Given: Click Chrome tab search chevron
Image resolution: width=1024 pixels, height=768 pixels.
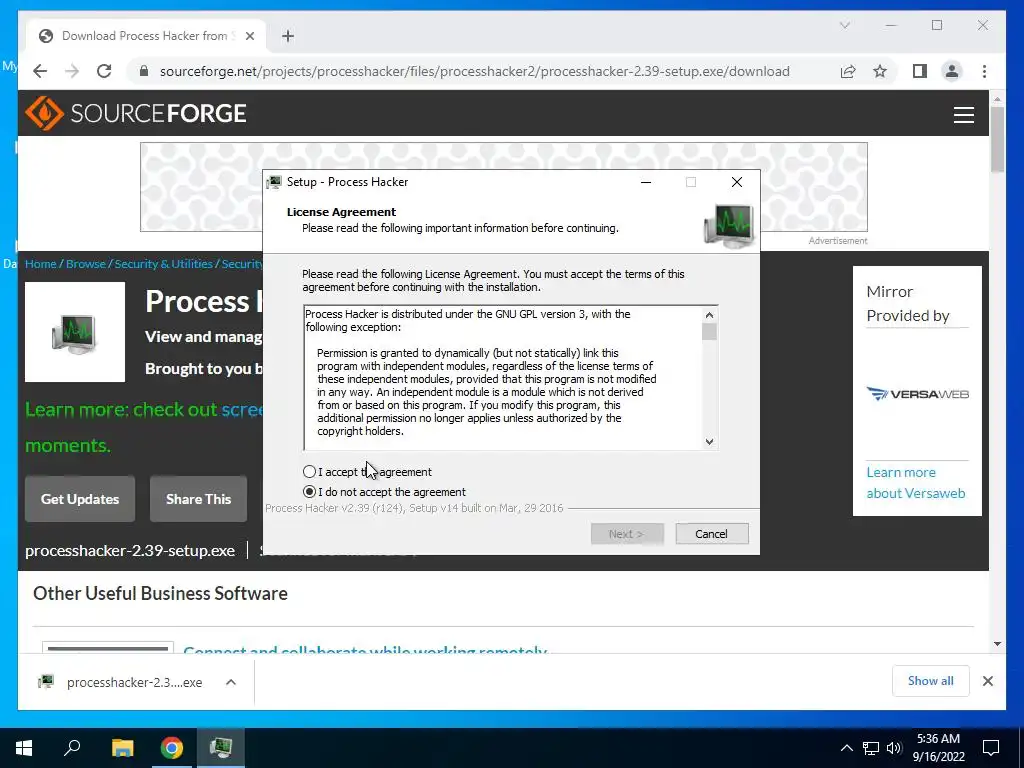Looking at the screenshot, I should coord(844,25).
